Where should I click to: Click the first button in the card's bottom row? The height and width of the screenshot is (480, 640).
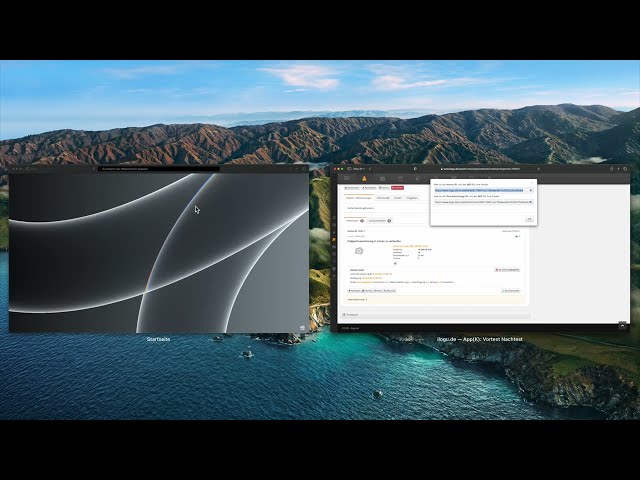354,291
